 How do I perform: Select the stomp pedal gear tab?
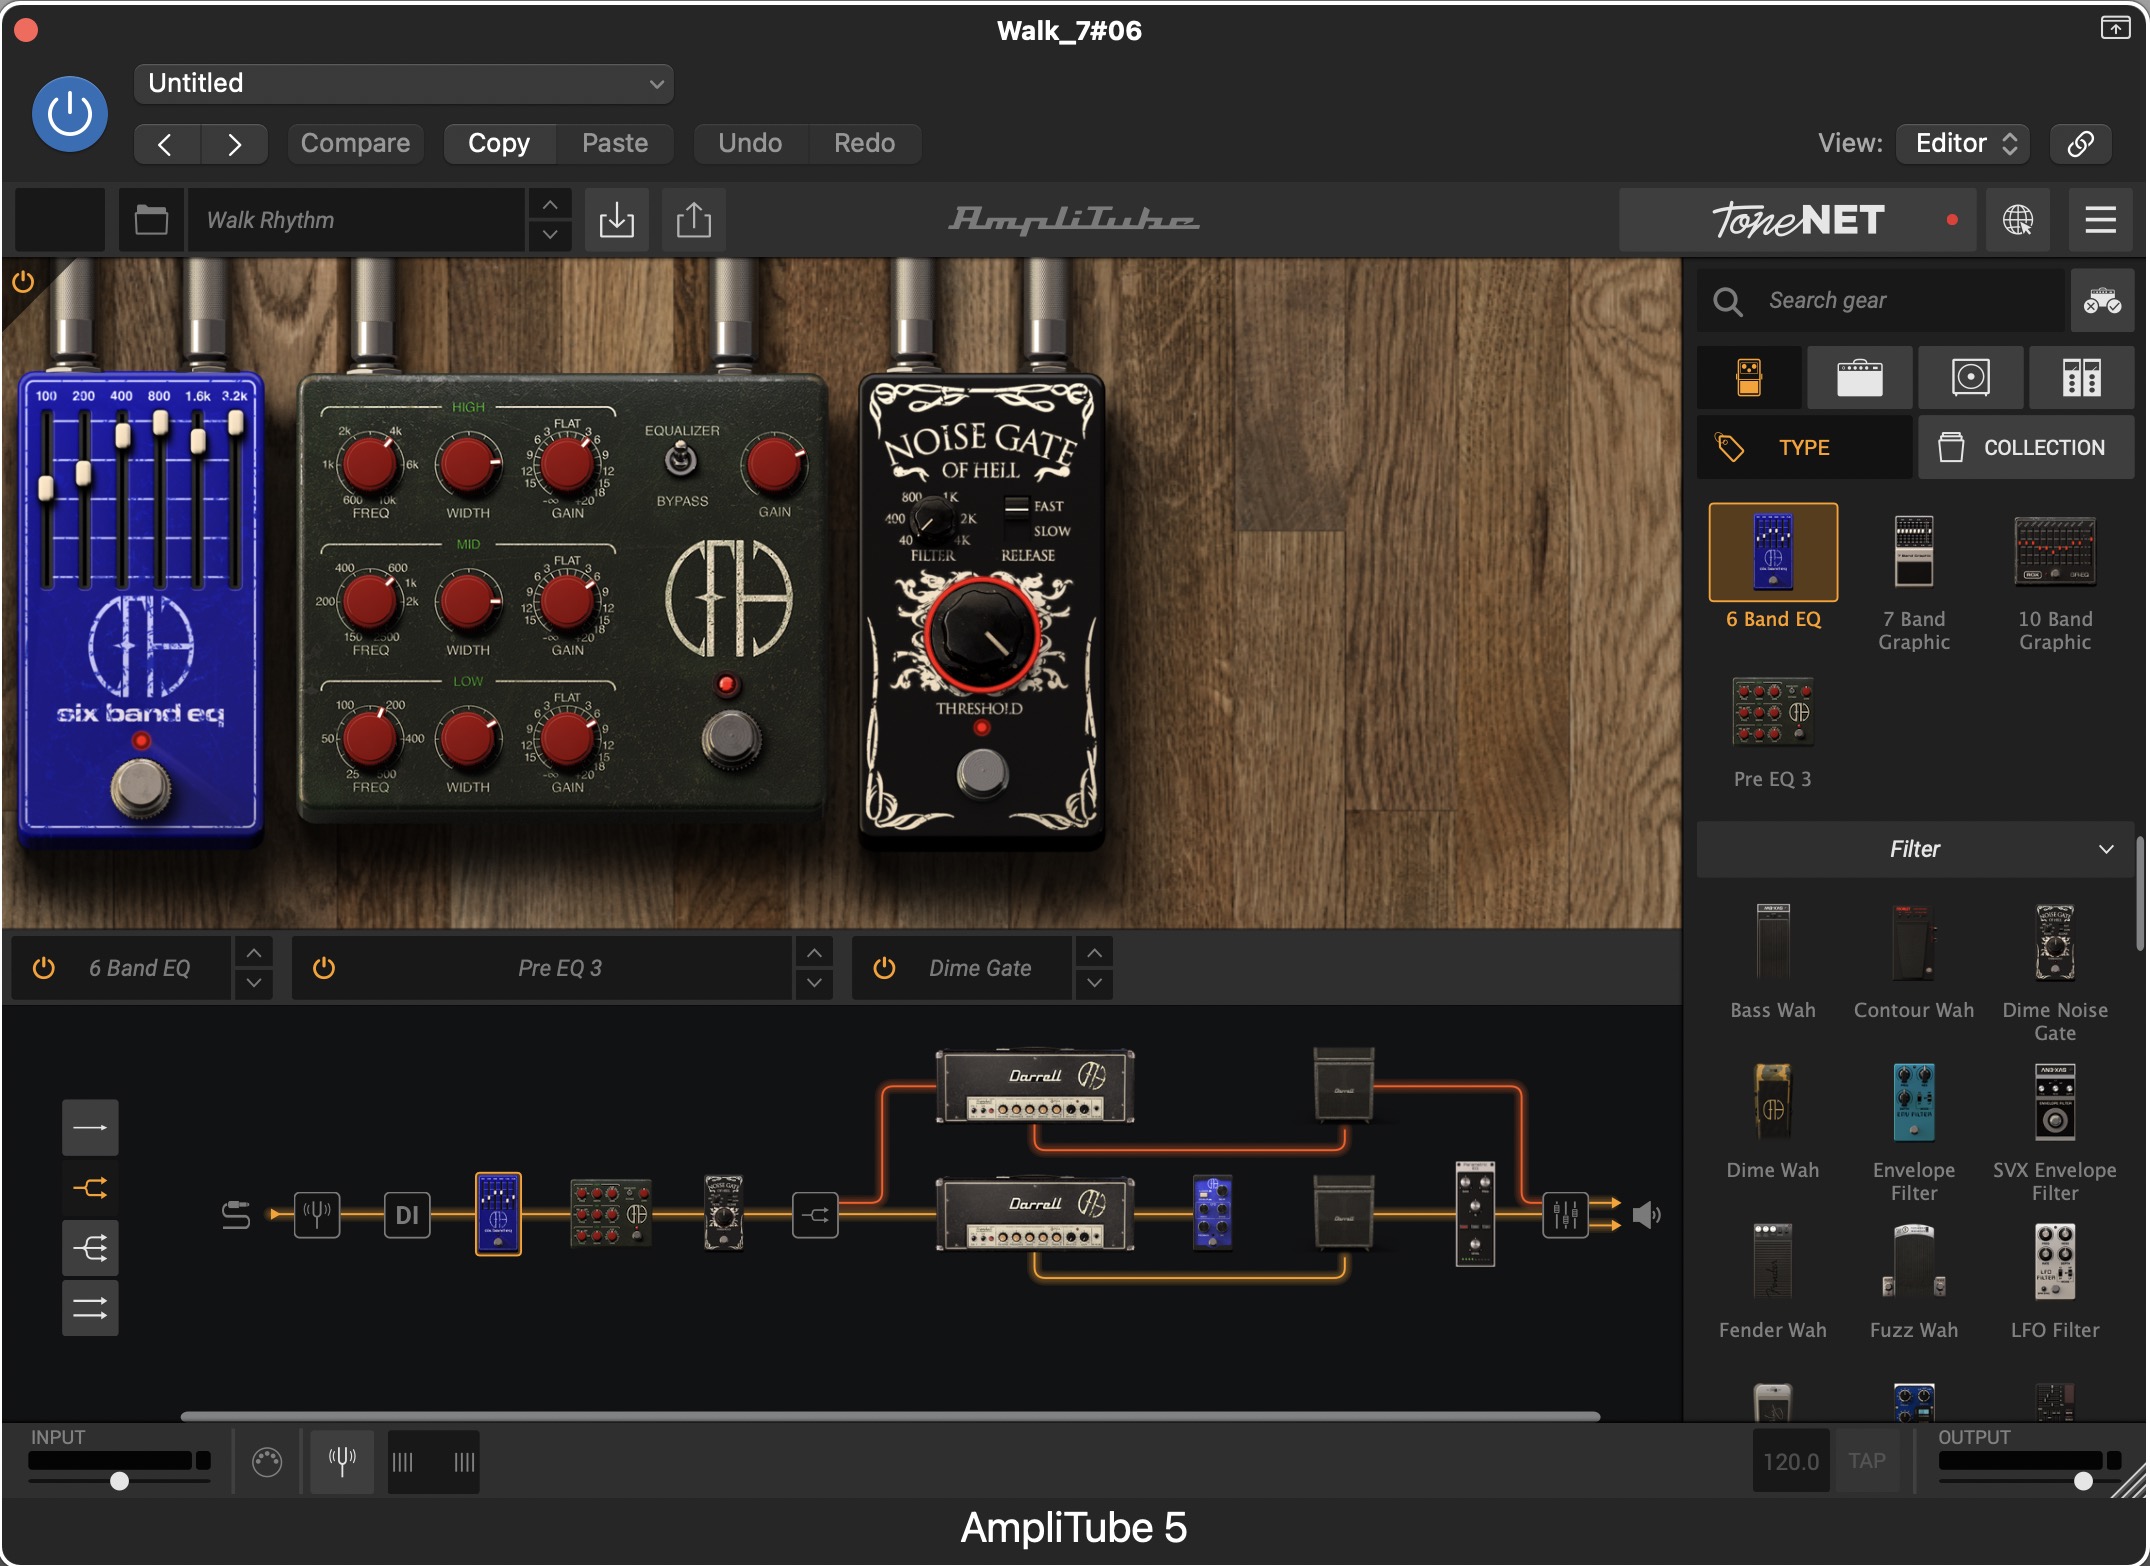coord(1749,378)
